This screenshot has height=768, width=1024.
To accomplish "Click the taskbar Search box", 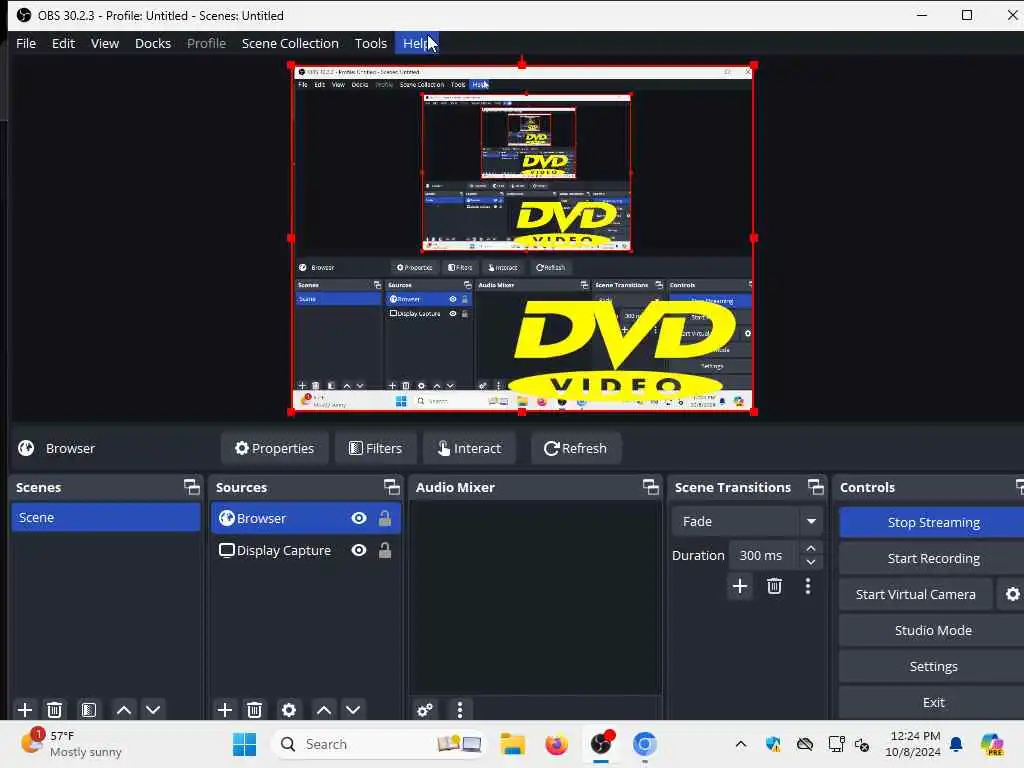I will point(379,744).
